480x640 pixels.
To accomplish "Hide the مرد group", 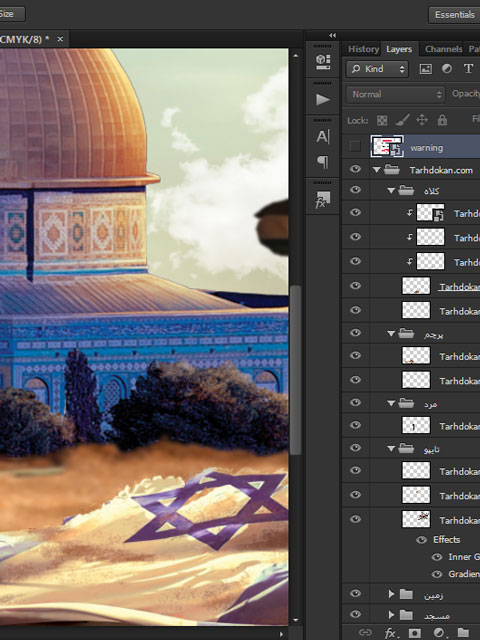I will click(x=356, y=402).
